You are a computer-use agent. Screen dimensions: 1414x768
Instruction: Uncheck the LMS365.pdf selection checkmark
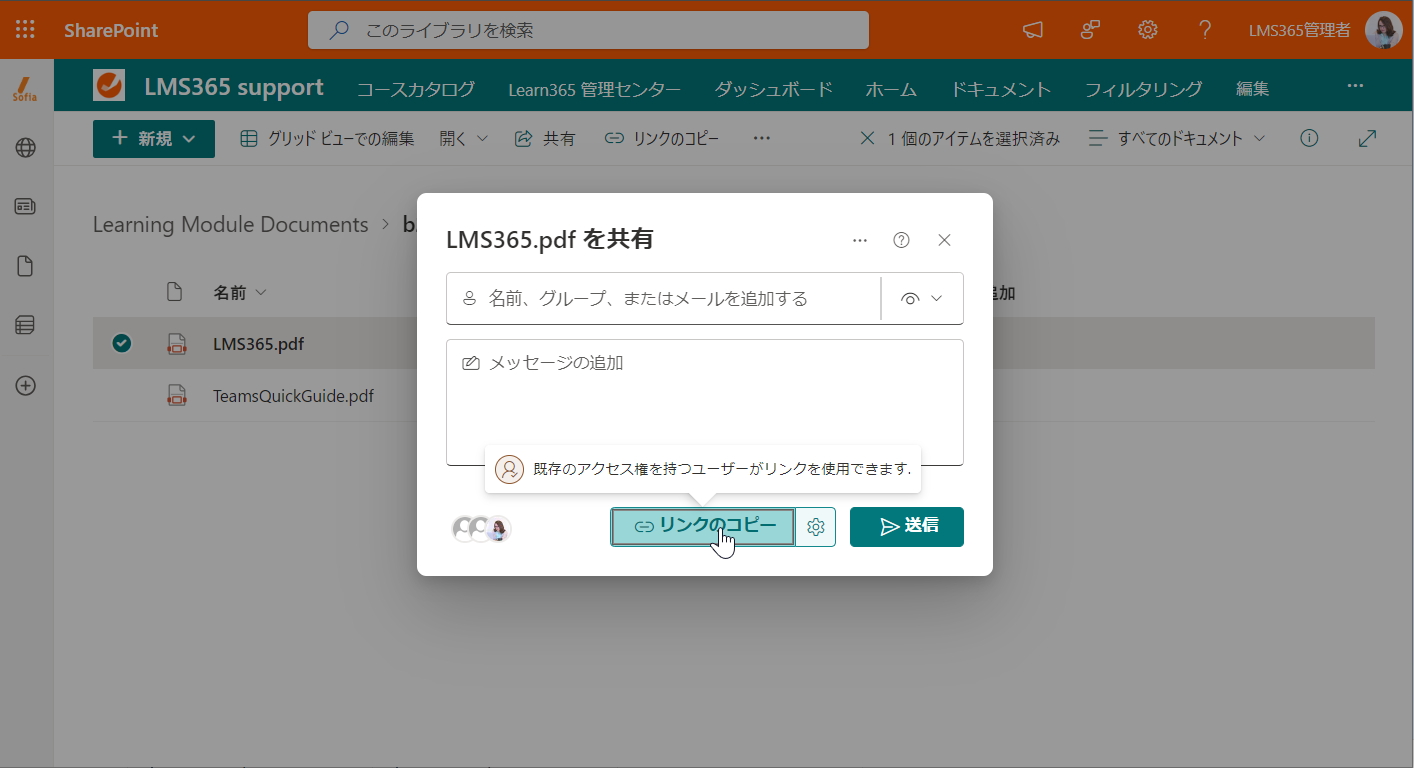pyautogui.click(x=122, y=344)
